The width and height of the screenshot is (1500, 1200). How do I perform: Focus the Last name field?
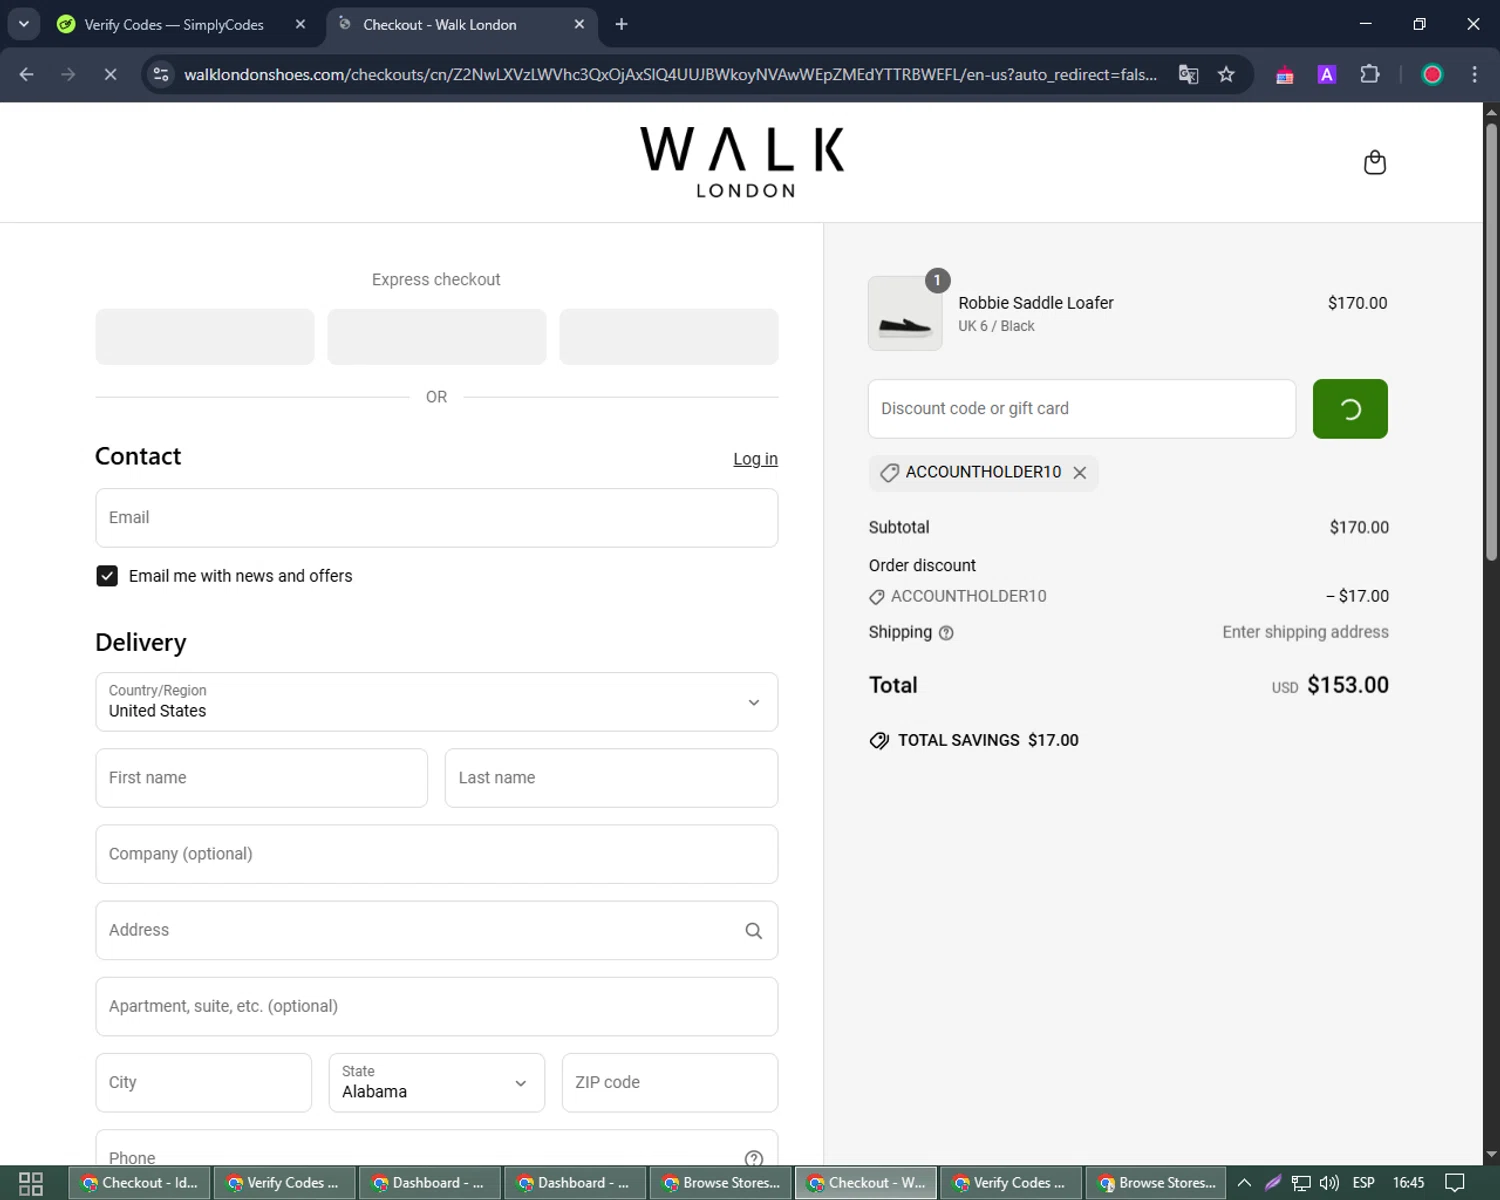point(611,778)
